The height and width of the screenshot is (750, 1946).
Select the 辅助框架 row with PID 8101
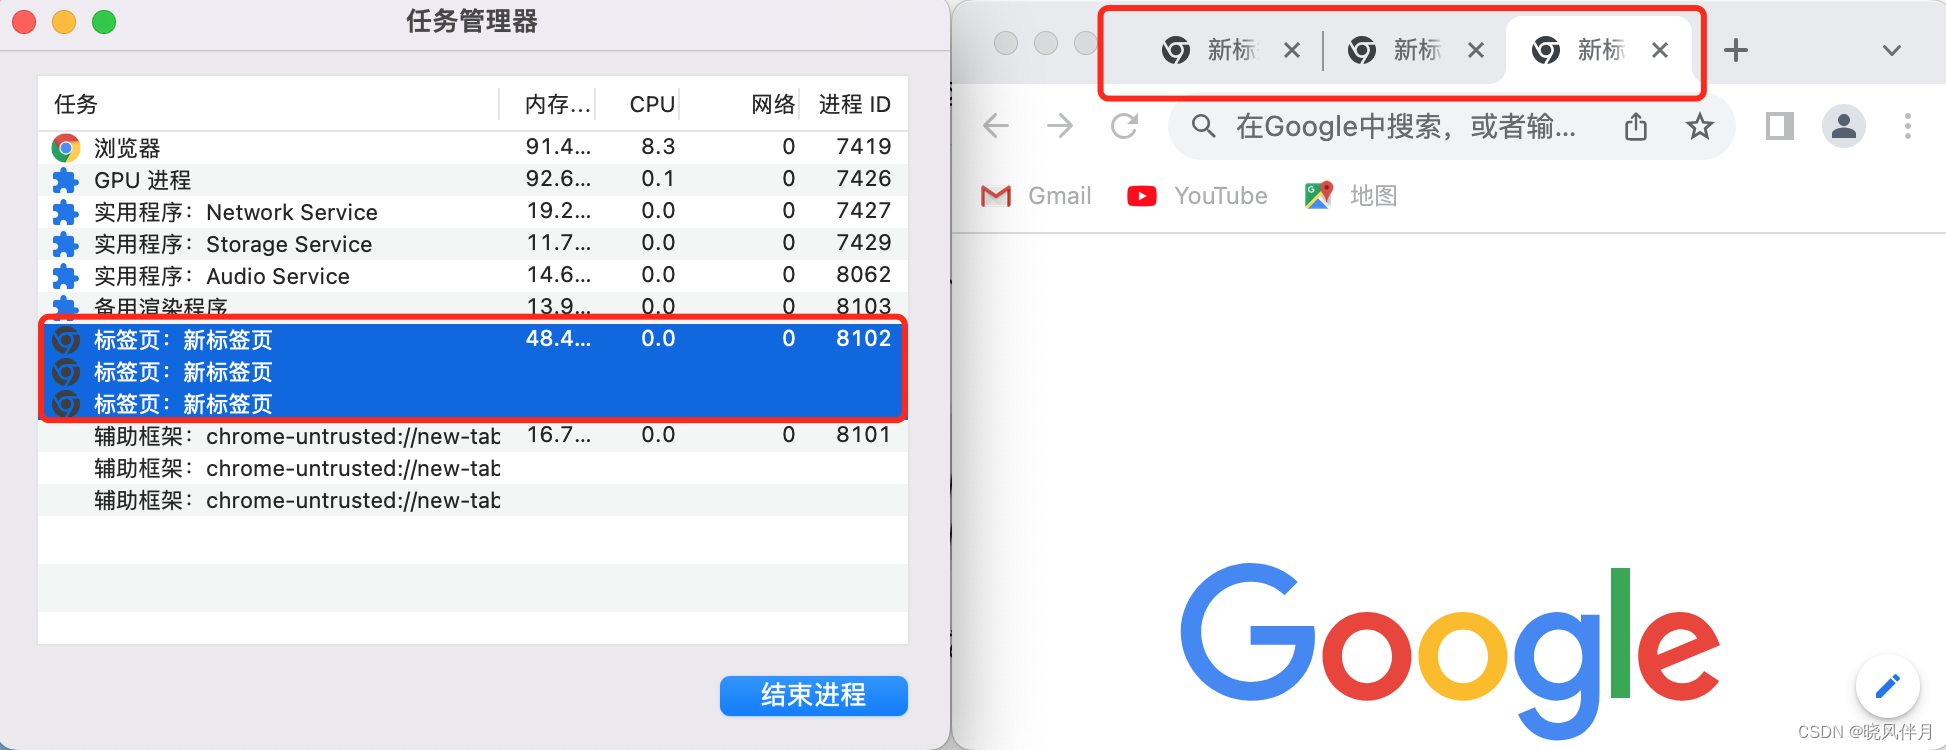tap(473, 436)
